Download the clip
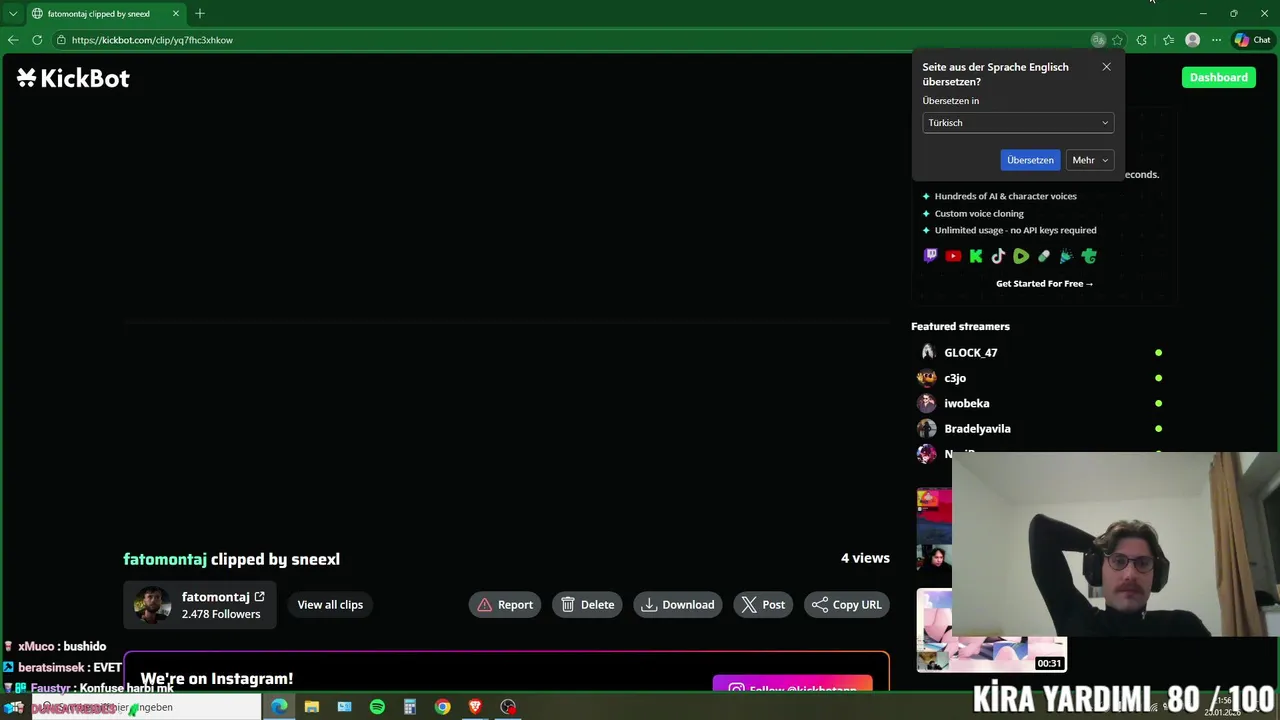The height and width of the screenshot is (720, 1280). pyautogui.click(x=678, y=604)
